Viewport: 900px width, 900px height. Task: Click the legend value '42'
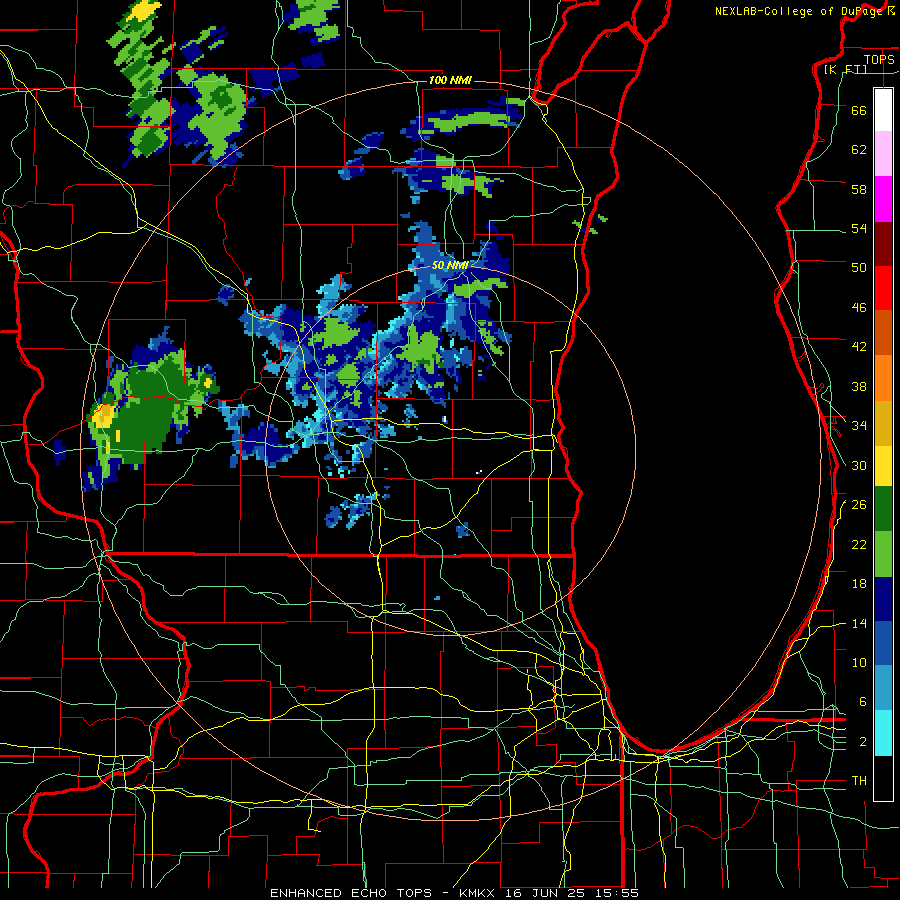tap(859, 346)
